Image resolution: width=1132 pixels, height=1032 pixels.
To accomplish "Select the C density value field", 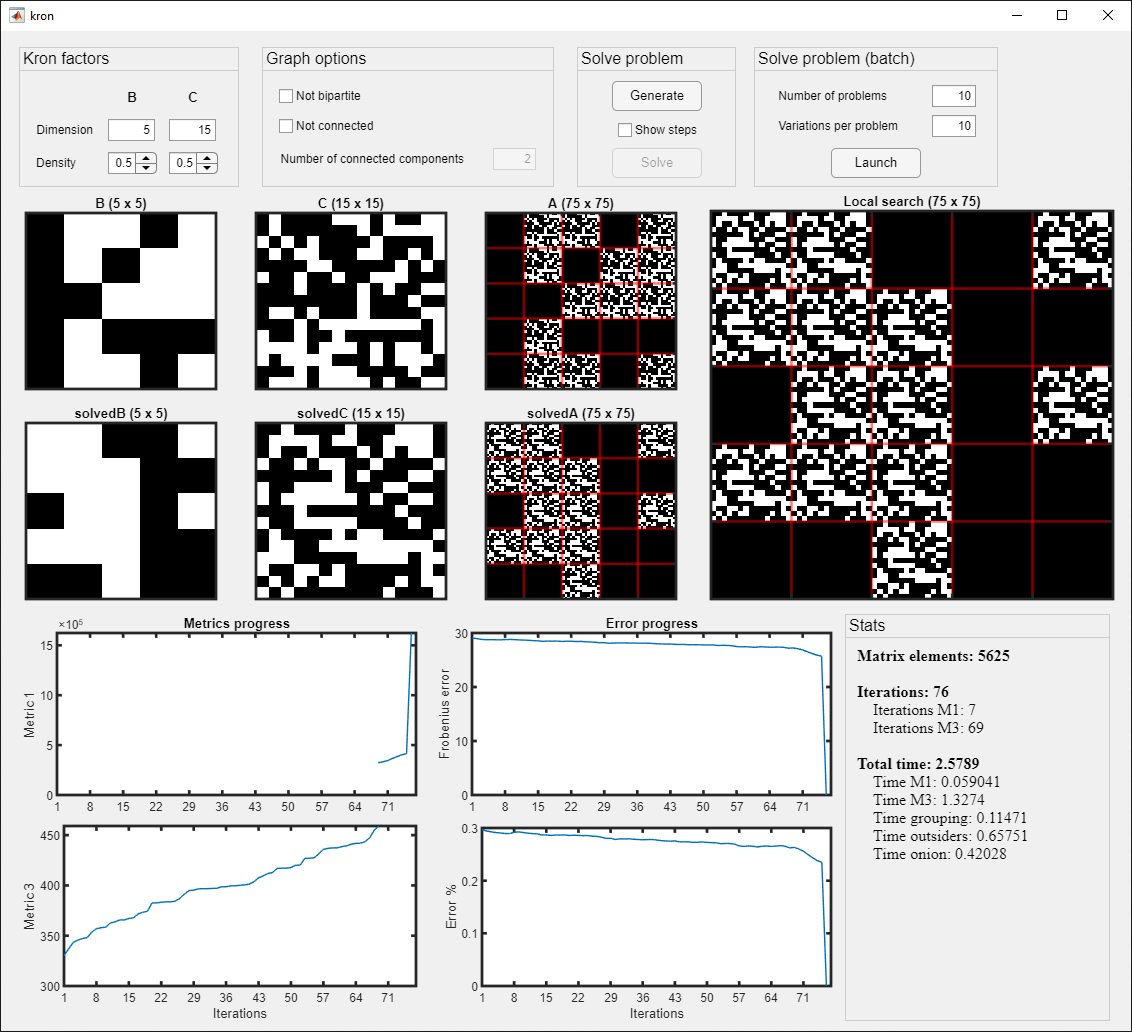I will (183, 163).
